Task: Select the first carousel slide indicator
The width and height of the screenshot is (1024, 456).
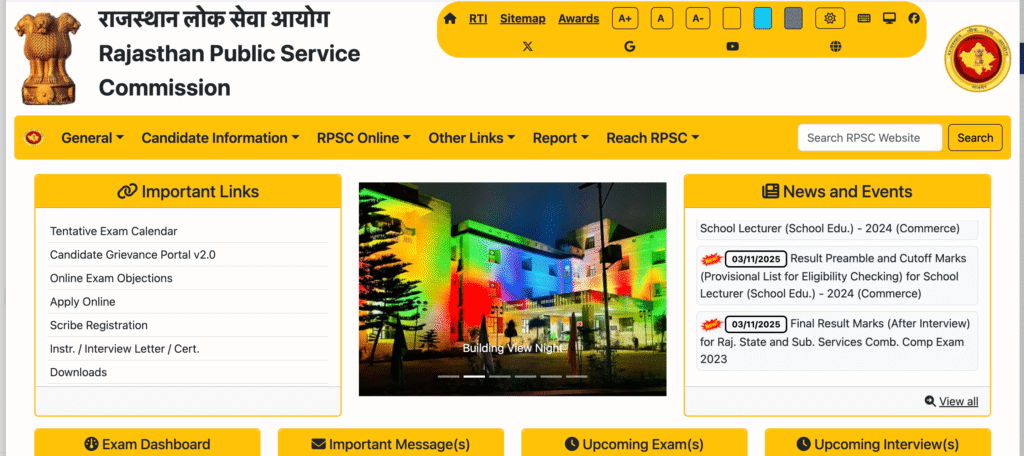Action: [449, 376]
